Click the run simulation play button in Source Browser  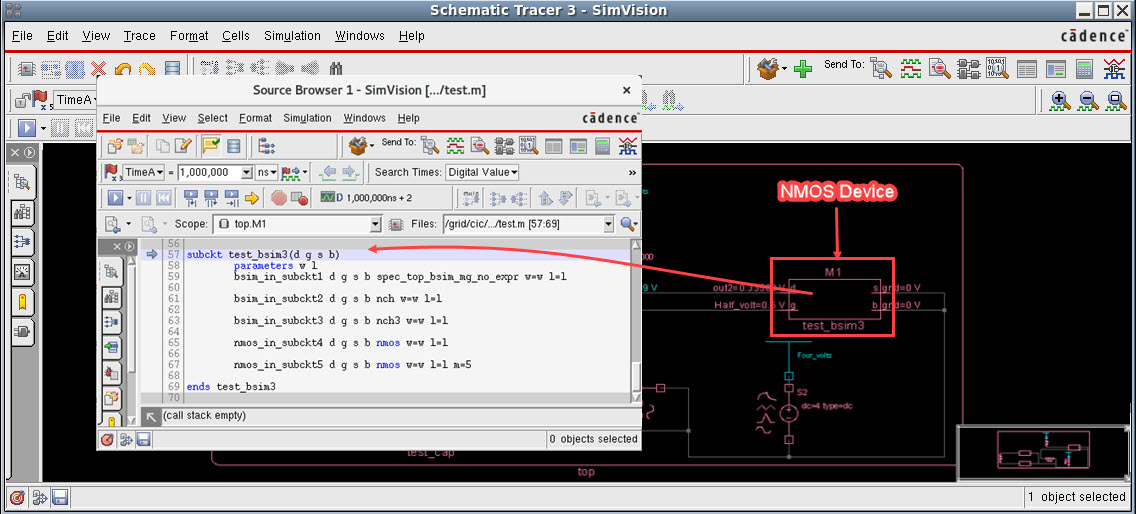[114, 198]
